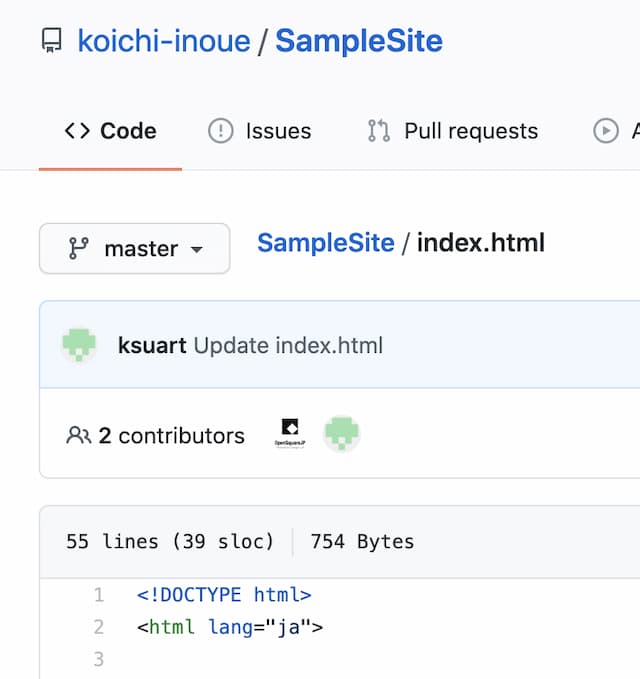Click the angle-brackets icon in the Code tab

pyautogui.click(x=77, y=131)
